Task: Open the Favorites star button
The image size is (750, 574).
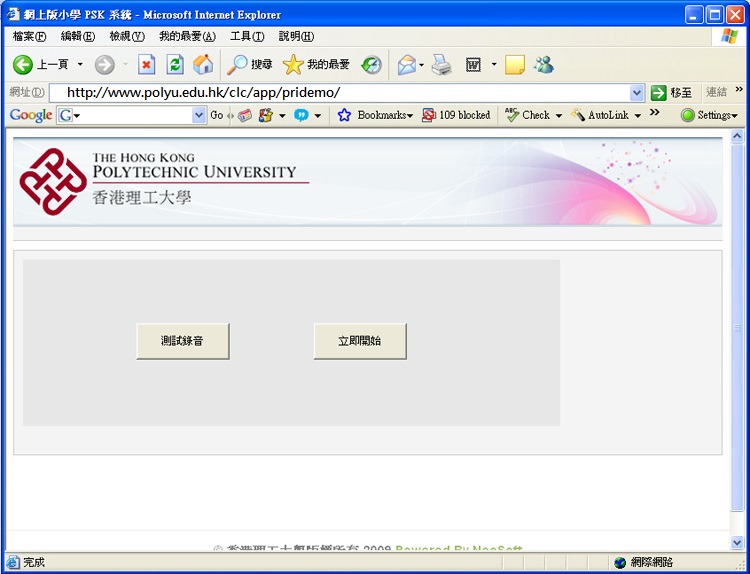Action: coord(293,65)
